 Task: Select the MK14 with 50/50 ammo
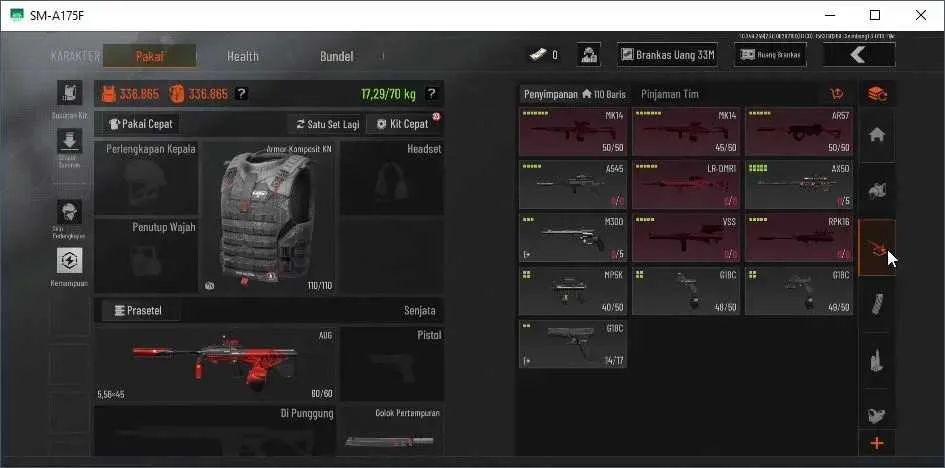click(x=573, y=132)
